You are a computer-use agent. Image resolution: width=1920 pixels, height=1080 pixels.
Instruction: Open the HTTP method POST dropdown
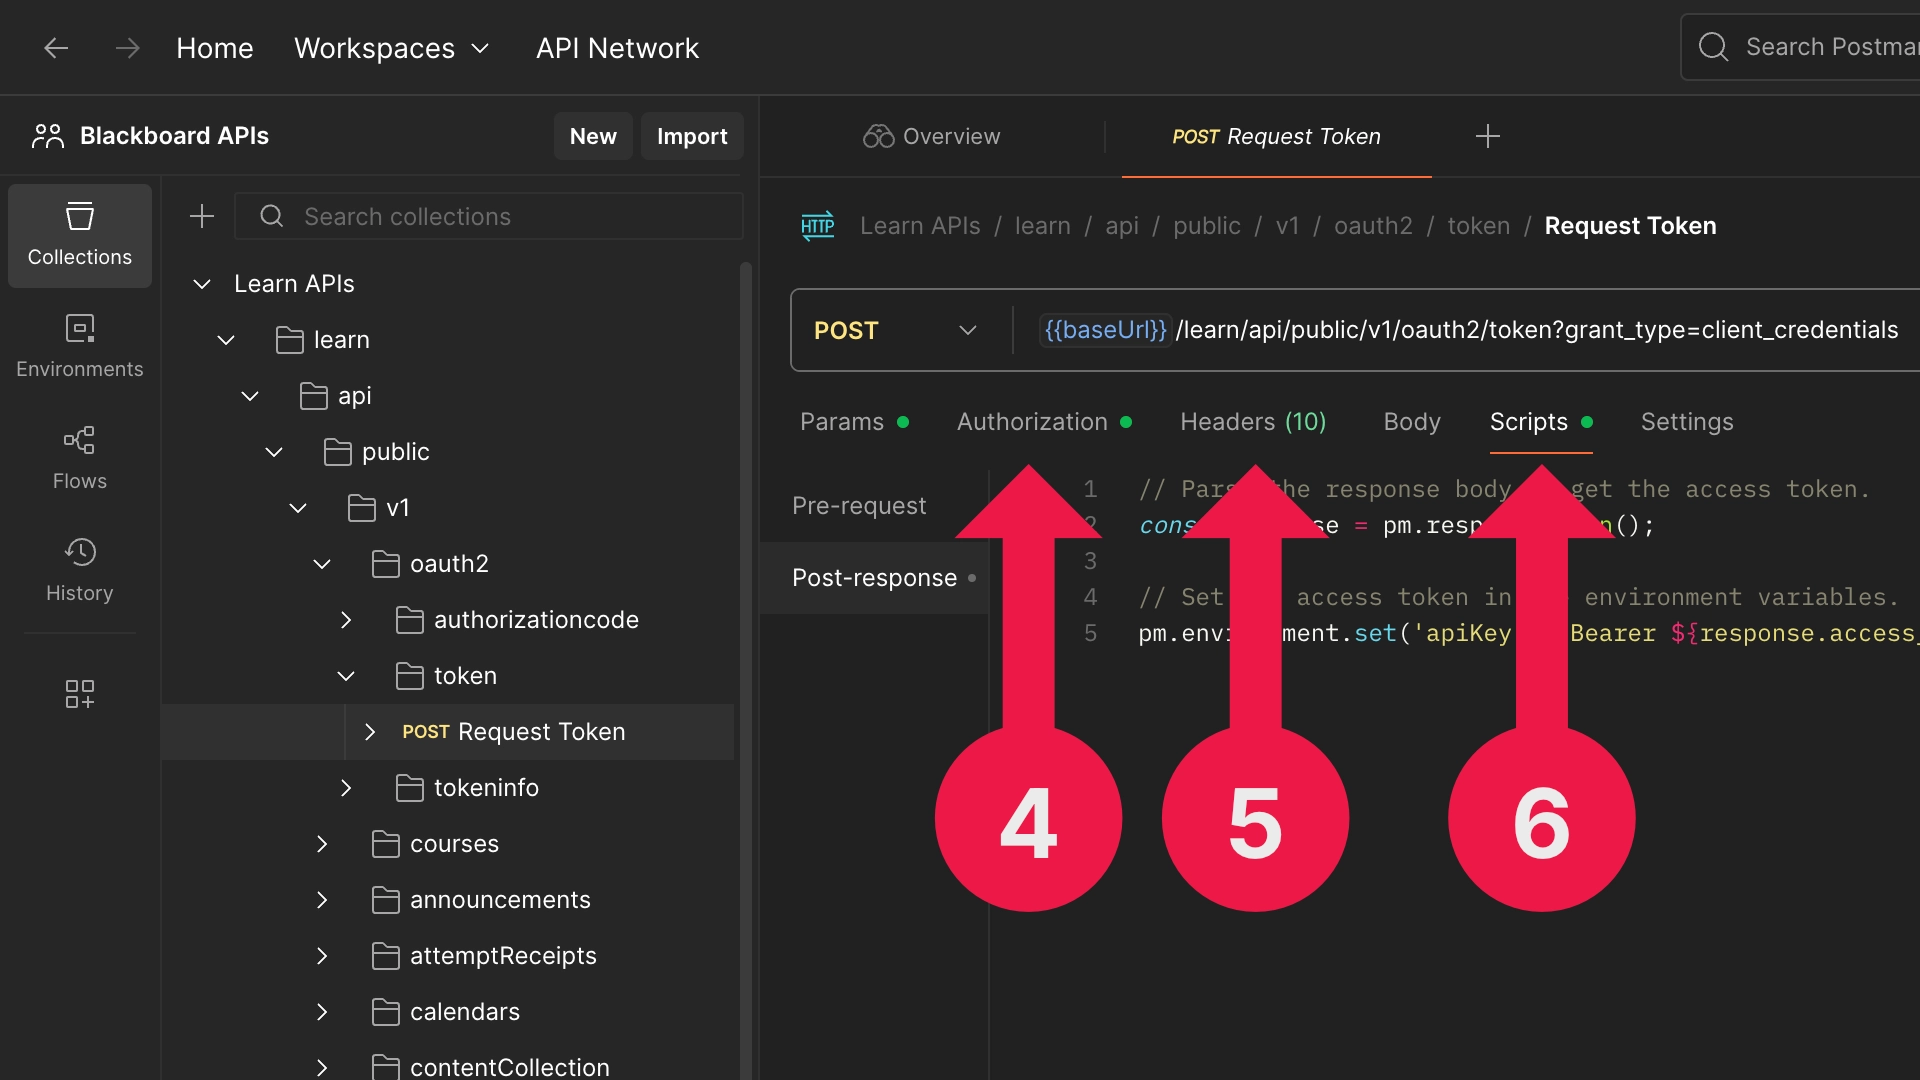tap(895, 330)
